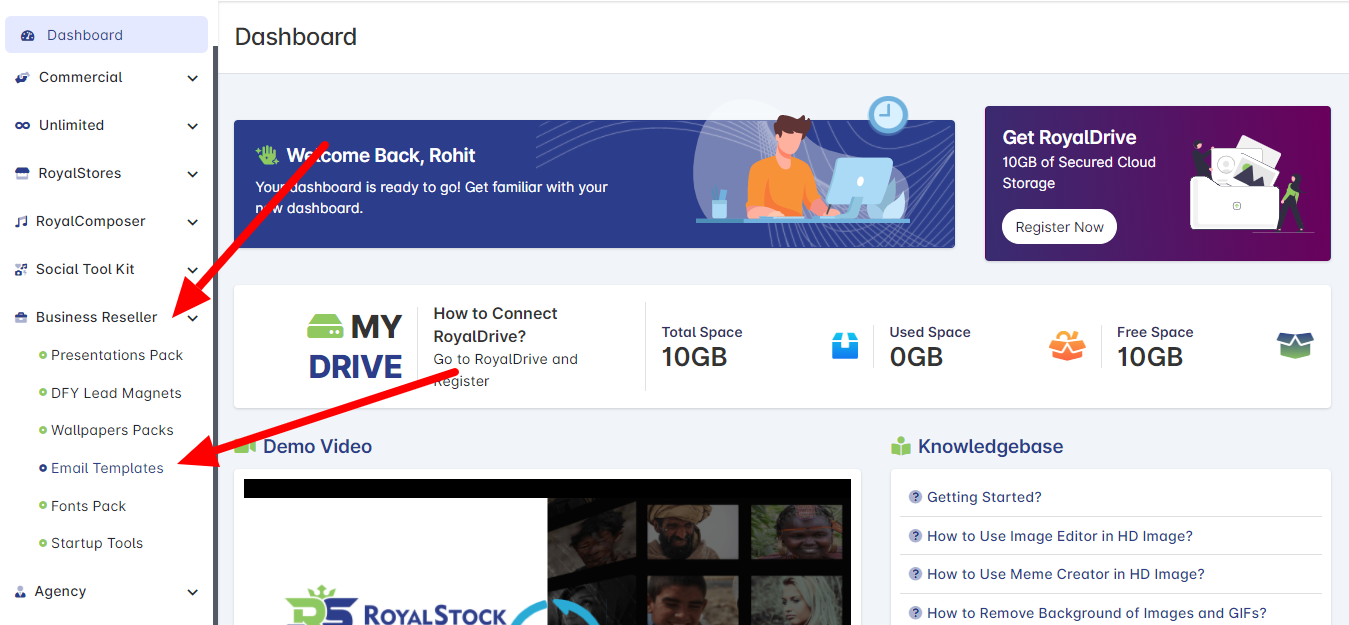Click the Get RoyalDrive promo banner

pos(1157,184)
